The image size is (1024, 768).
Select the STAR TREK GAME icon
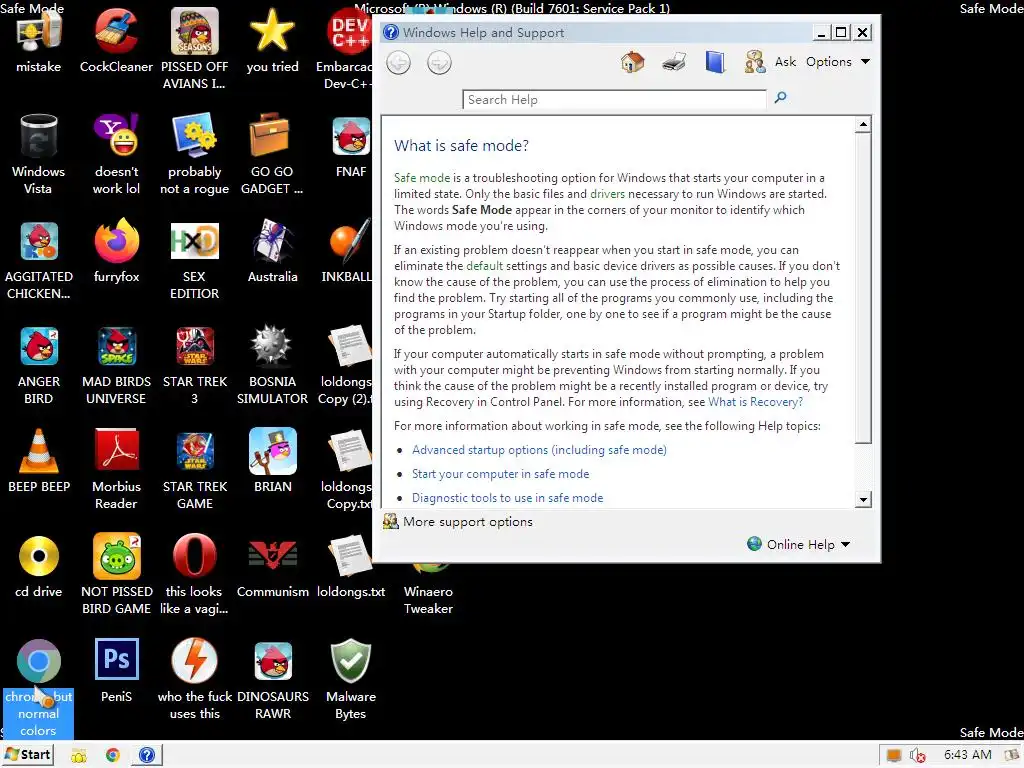195,469
